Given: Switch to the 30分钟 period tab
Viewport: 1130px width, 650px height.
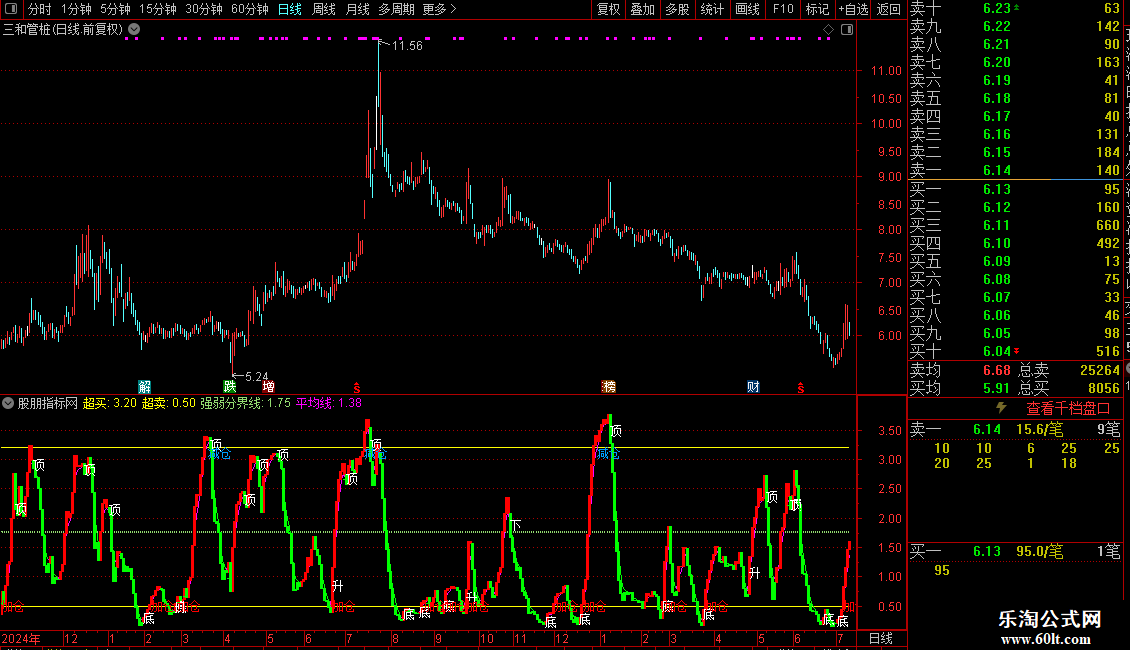Looking at the screenshot, I should (x=204, y=9).
